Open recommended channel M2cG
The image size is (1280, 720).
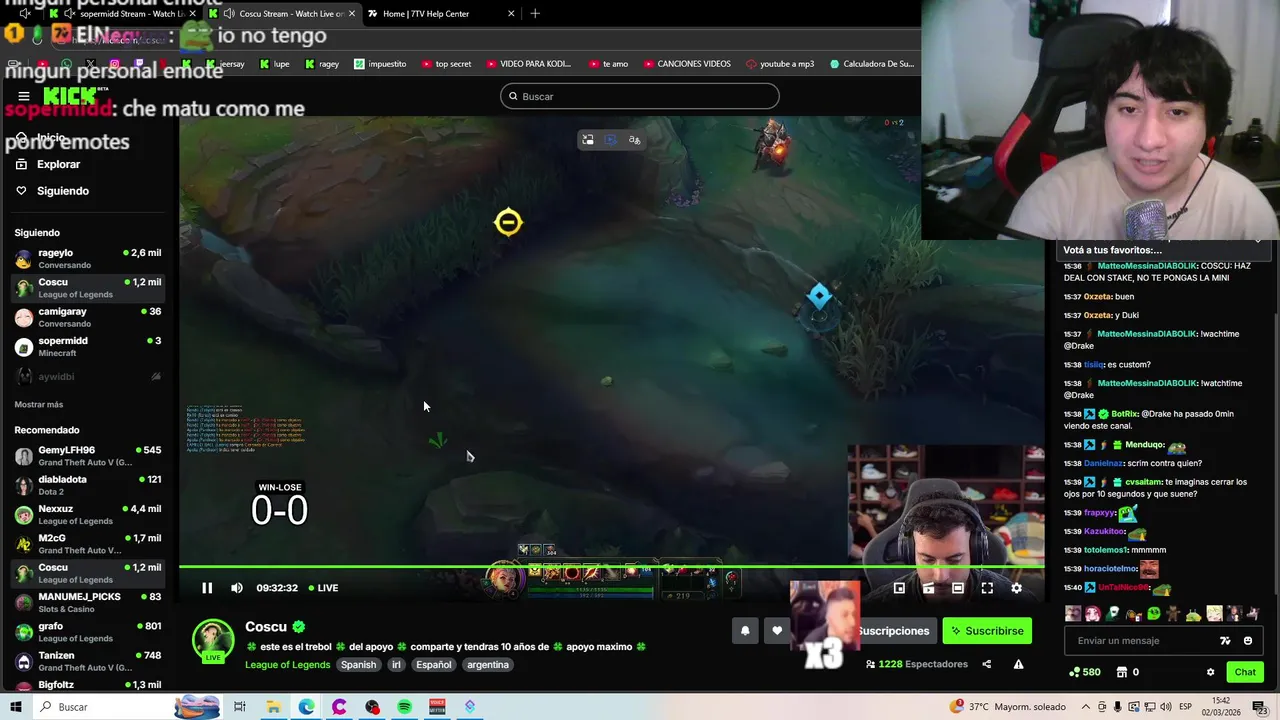88,544
